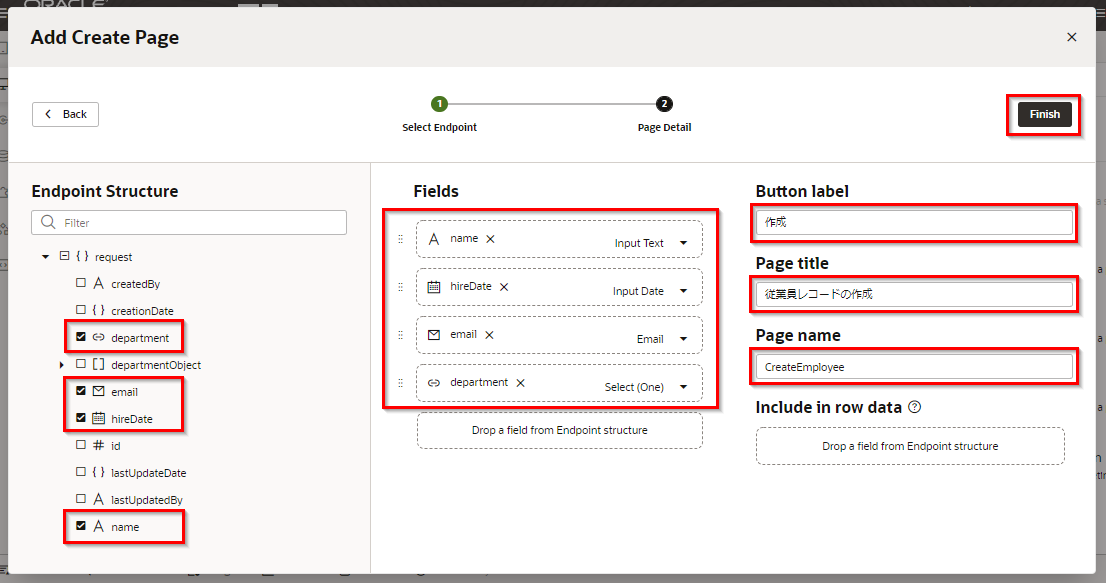Click the drag handle beside the email field

(x=401, y=335)
